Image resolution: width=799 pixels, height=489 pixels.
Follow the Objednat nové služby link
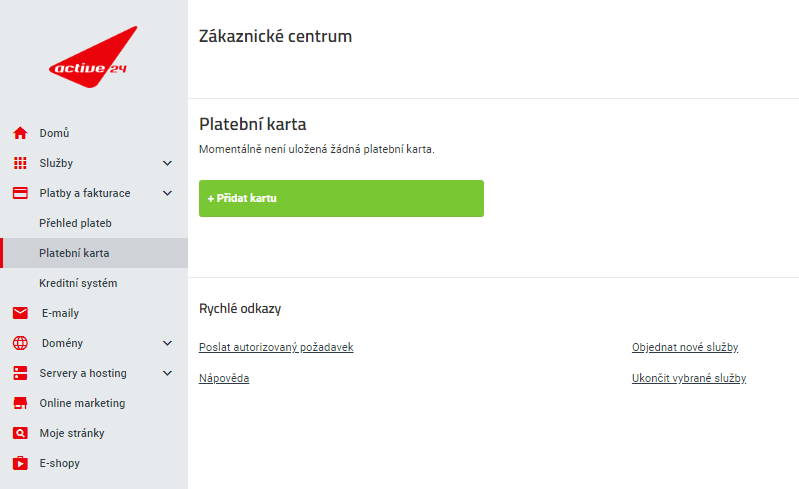(x=685, y=347)
